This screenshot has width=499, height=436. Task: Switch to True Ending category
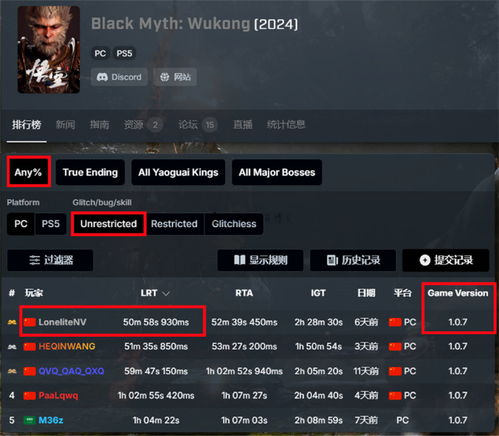tap(90, 172)
